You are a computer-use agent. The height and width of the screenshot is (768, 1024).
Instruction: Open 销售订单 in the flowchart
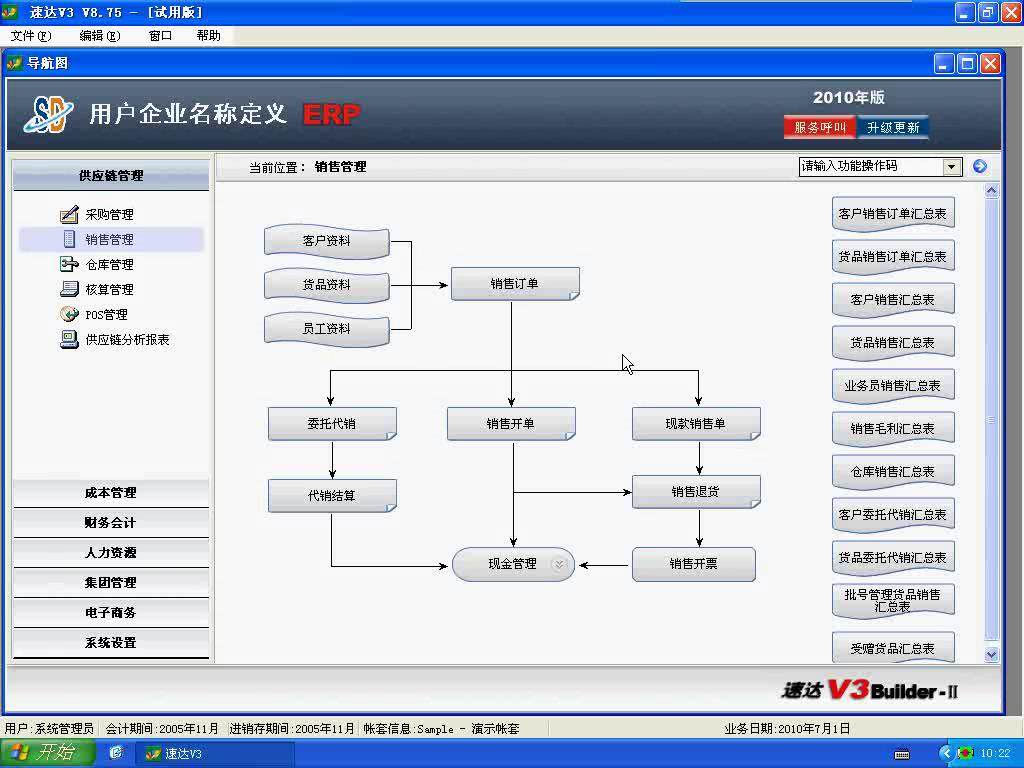click(x=514, y=283)
